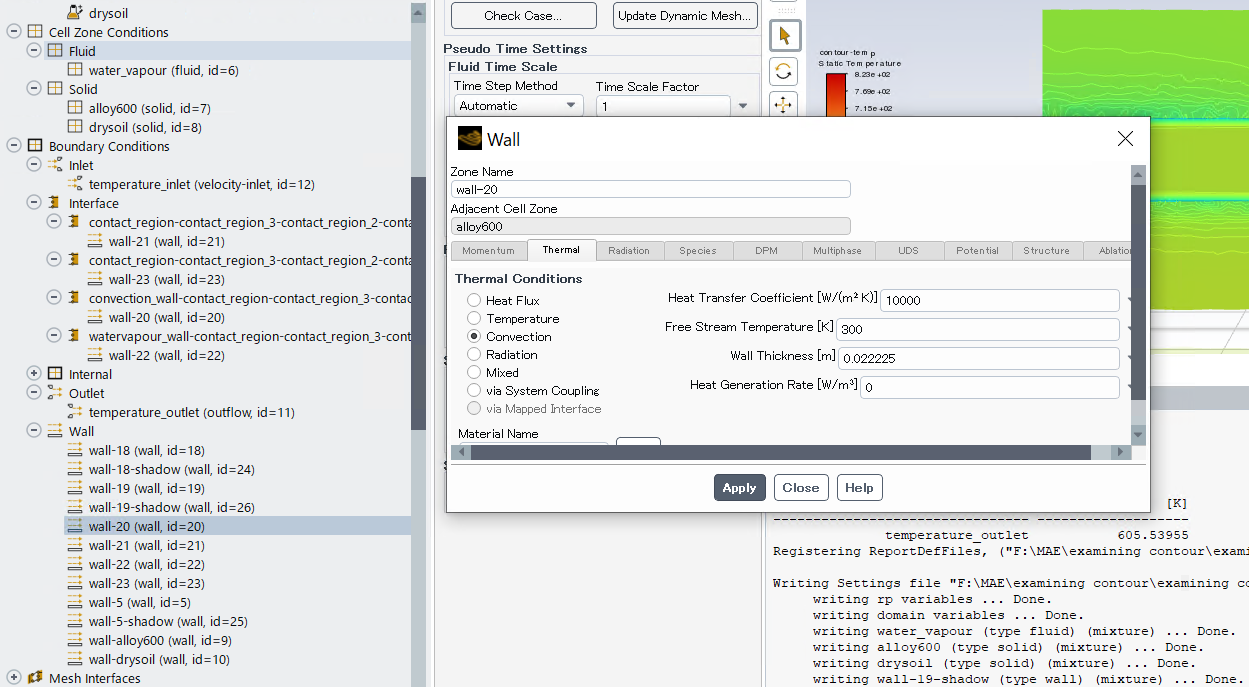Screen dimensions: 1249x687
Task: Click the Fluid group grid icon
Action: click(55, 51)
